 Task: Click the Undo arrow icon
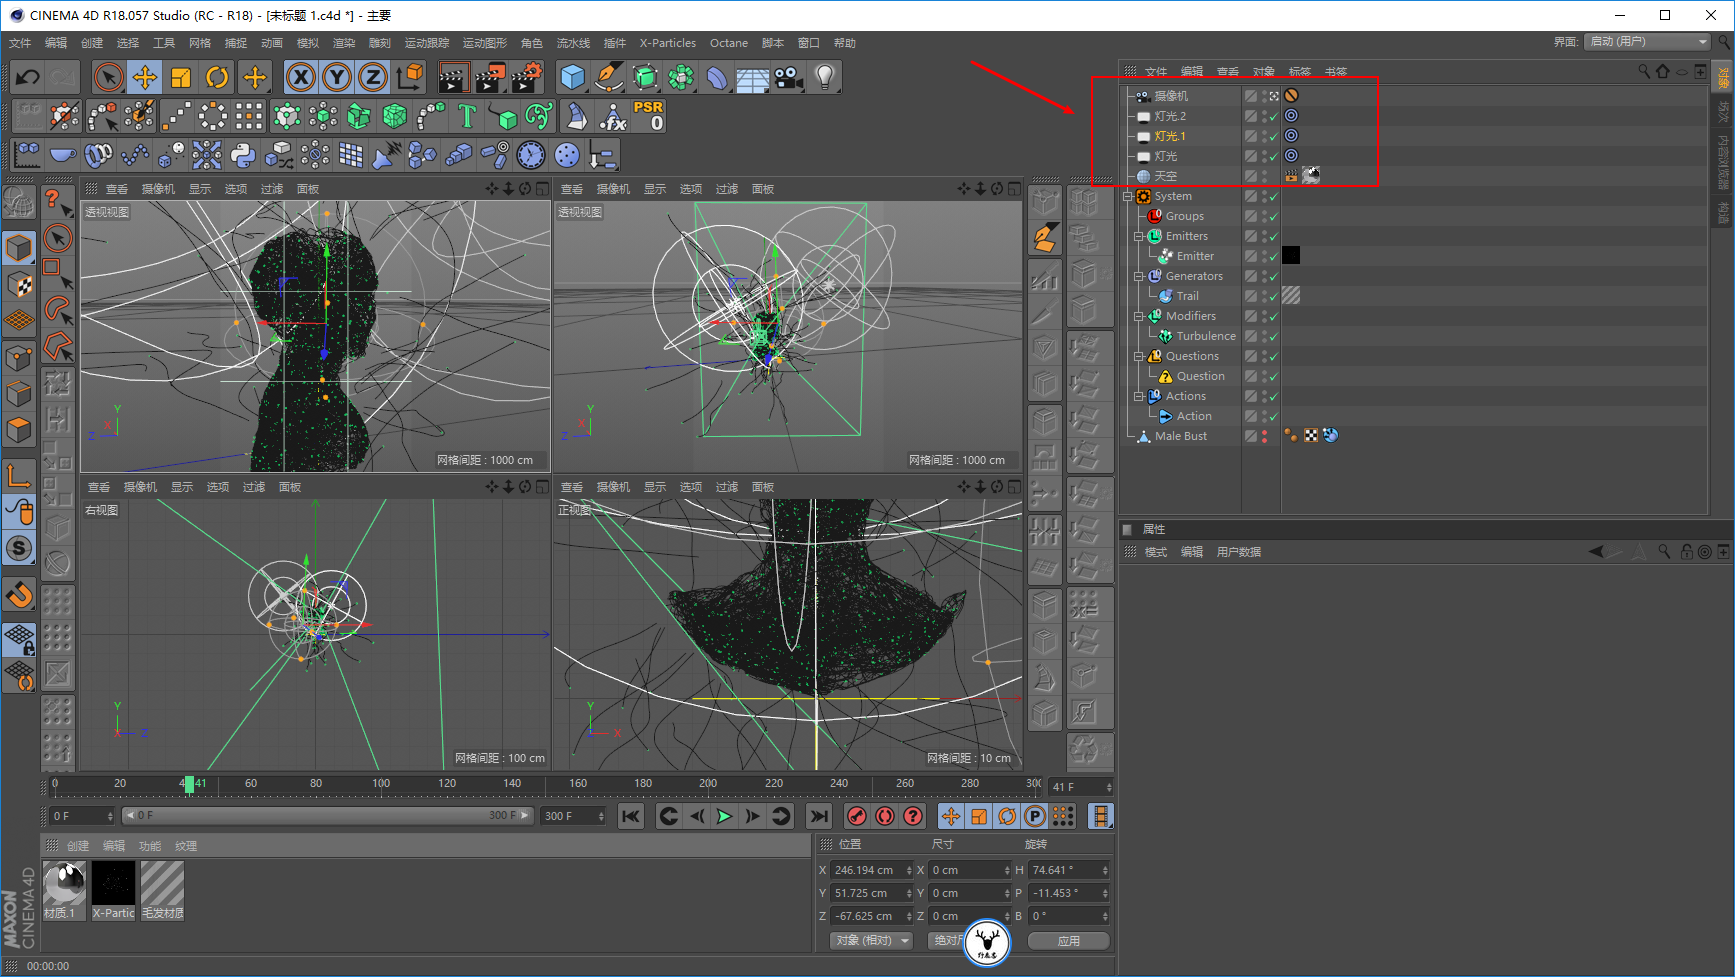click(x=28, y=77)
